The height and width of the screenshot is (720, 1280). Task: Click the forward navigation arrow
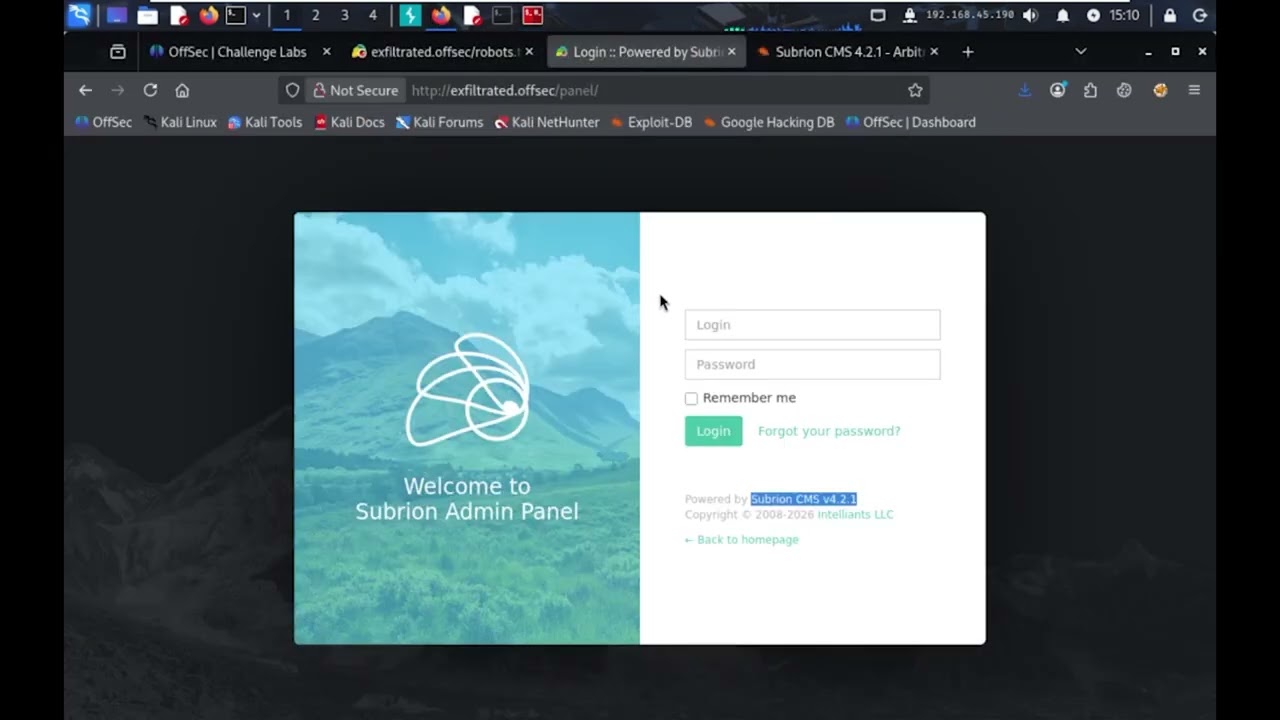point(117,90)
